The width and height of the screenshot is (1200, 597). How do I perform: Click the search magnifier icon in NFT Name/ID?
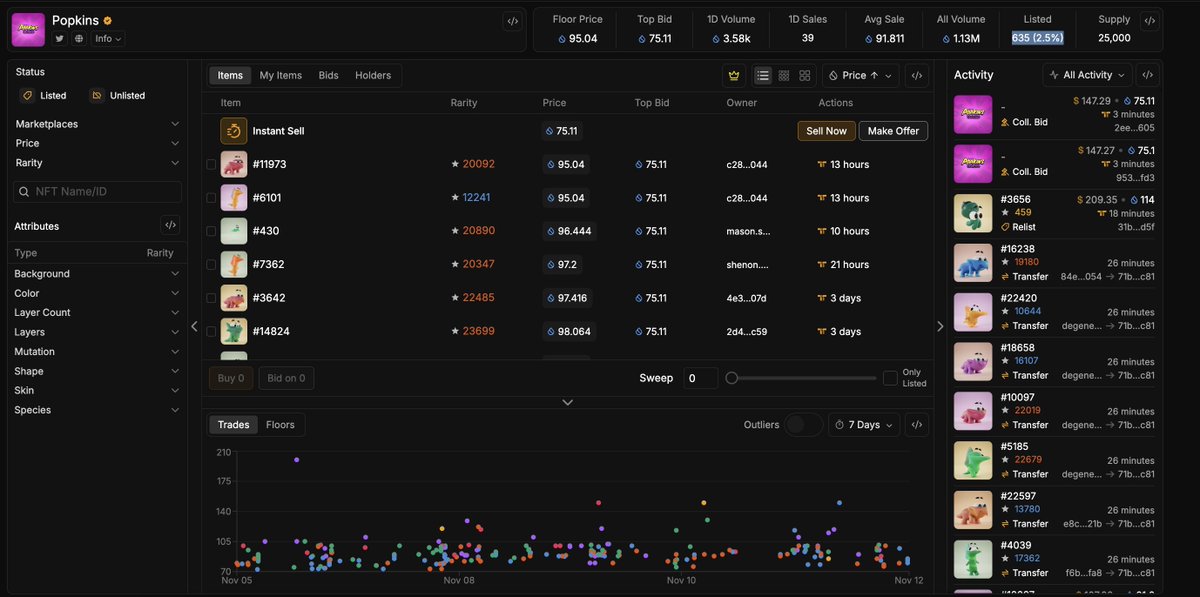(24, 191)
